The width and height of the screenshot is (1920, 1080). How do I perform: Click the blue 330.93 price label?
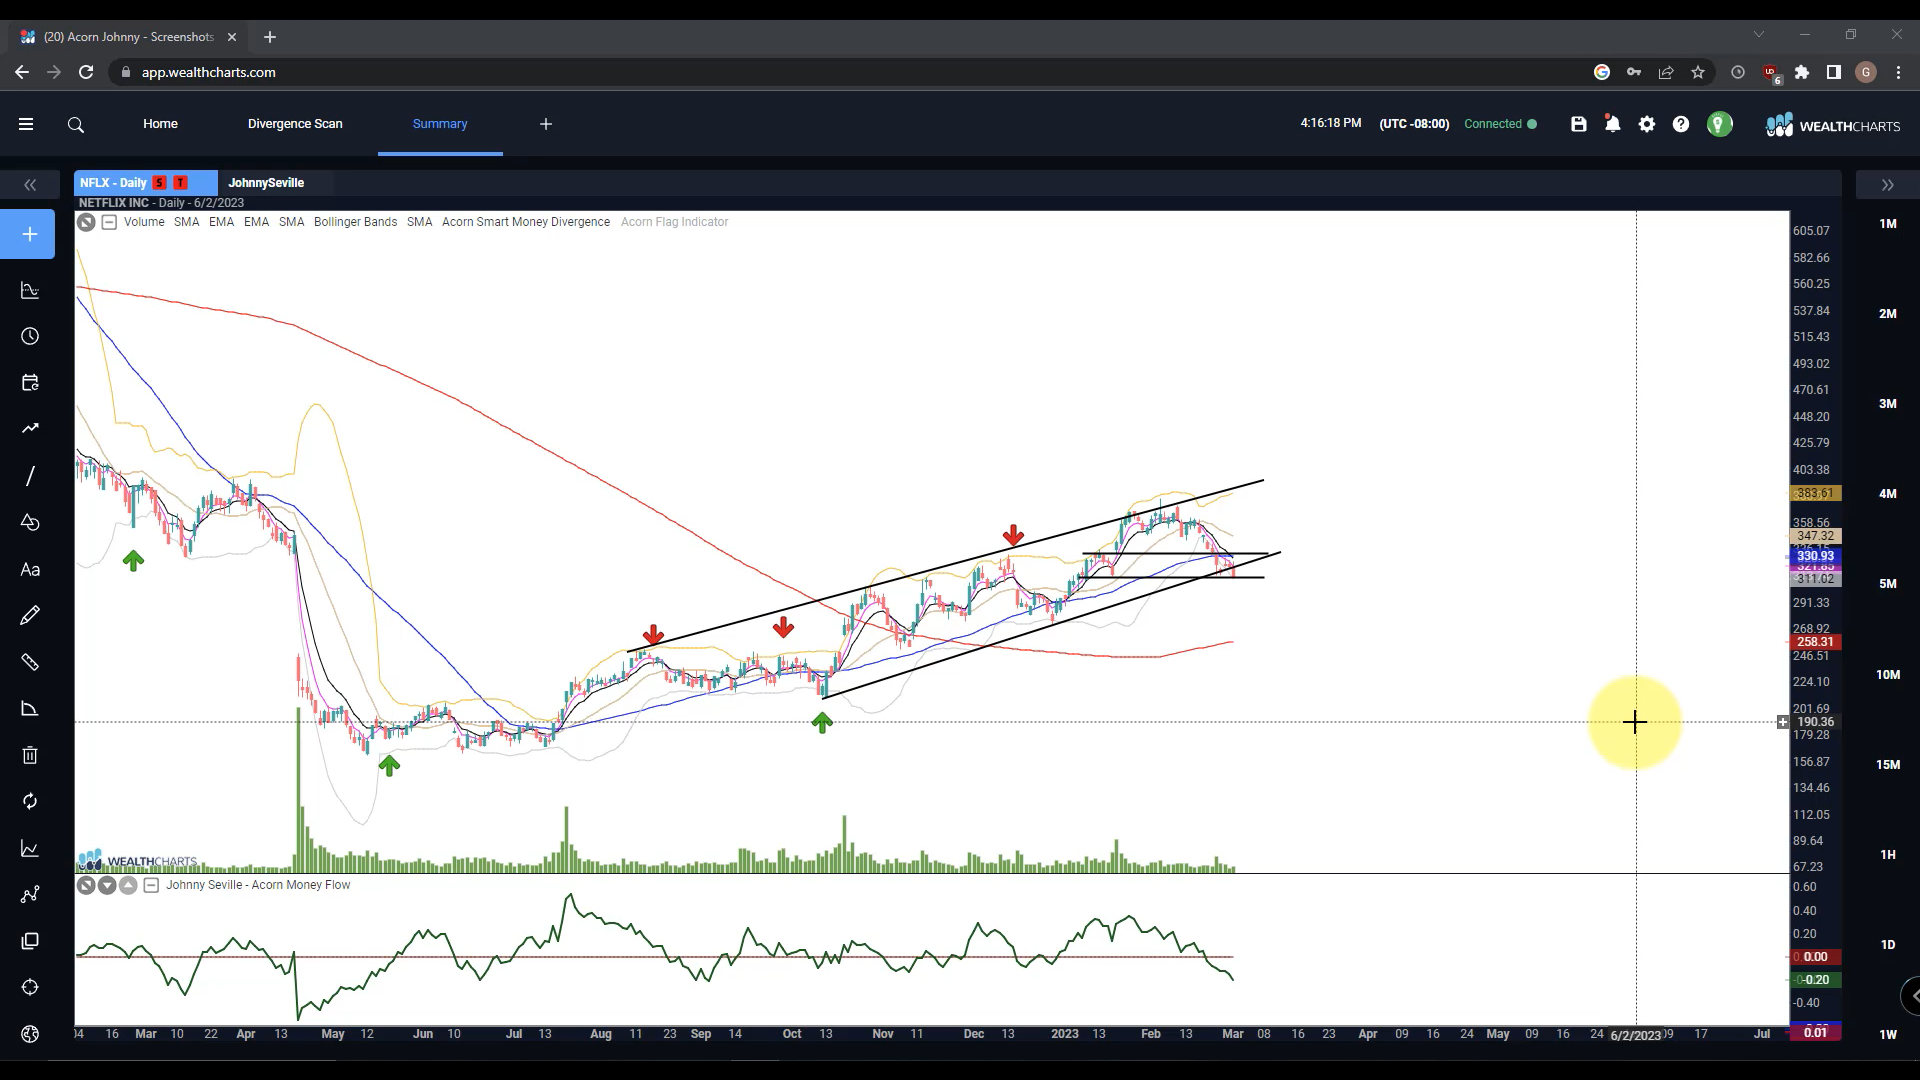pos(1815,557)
